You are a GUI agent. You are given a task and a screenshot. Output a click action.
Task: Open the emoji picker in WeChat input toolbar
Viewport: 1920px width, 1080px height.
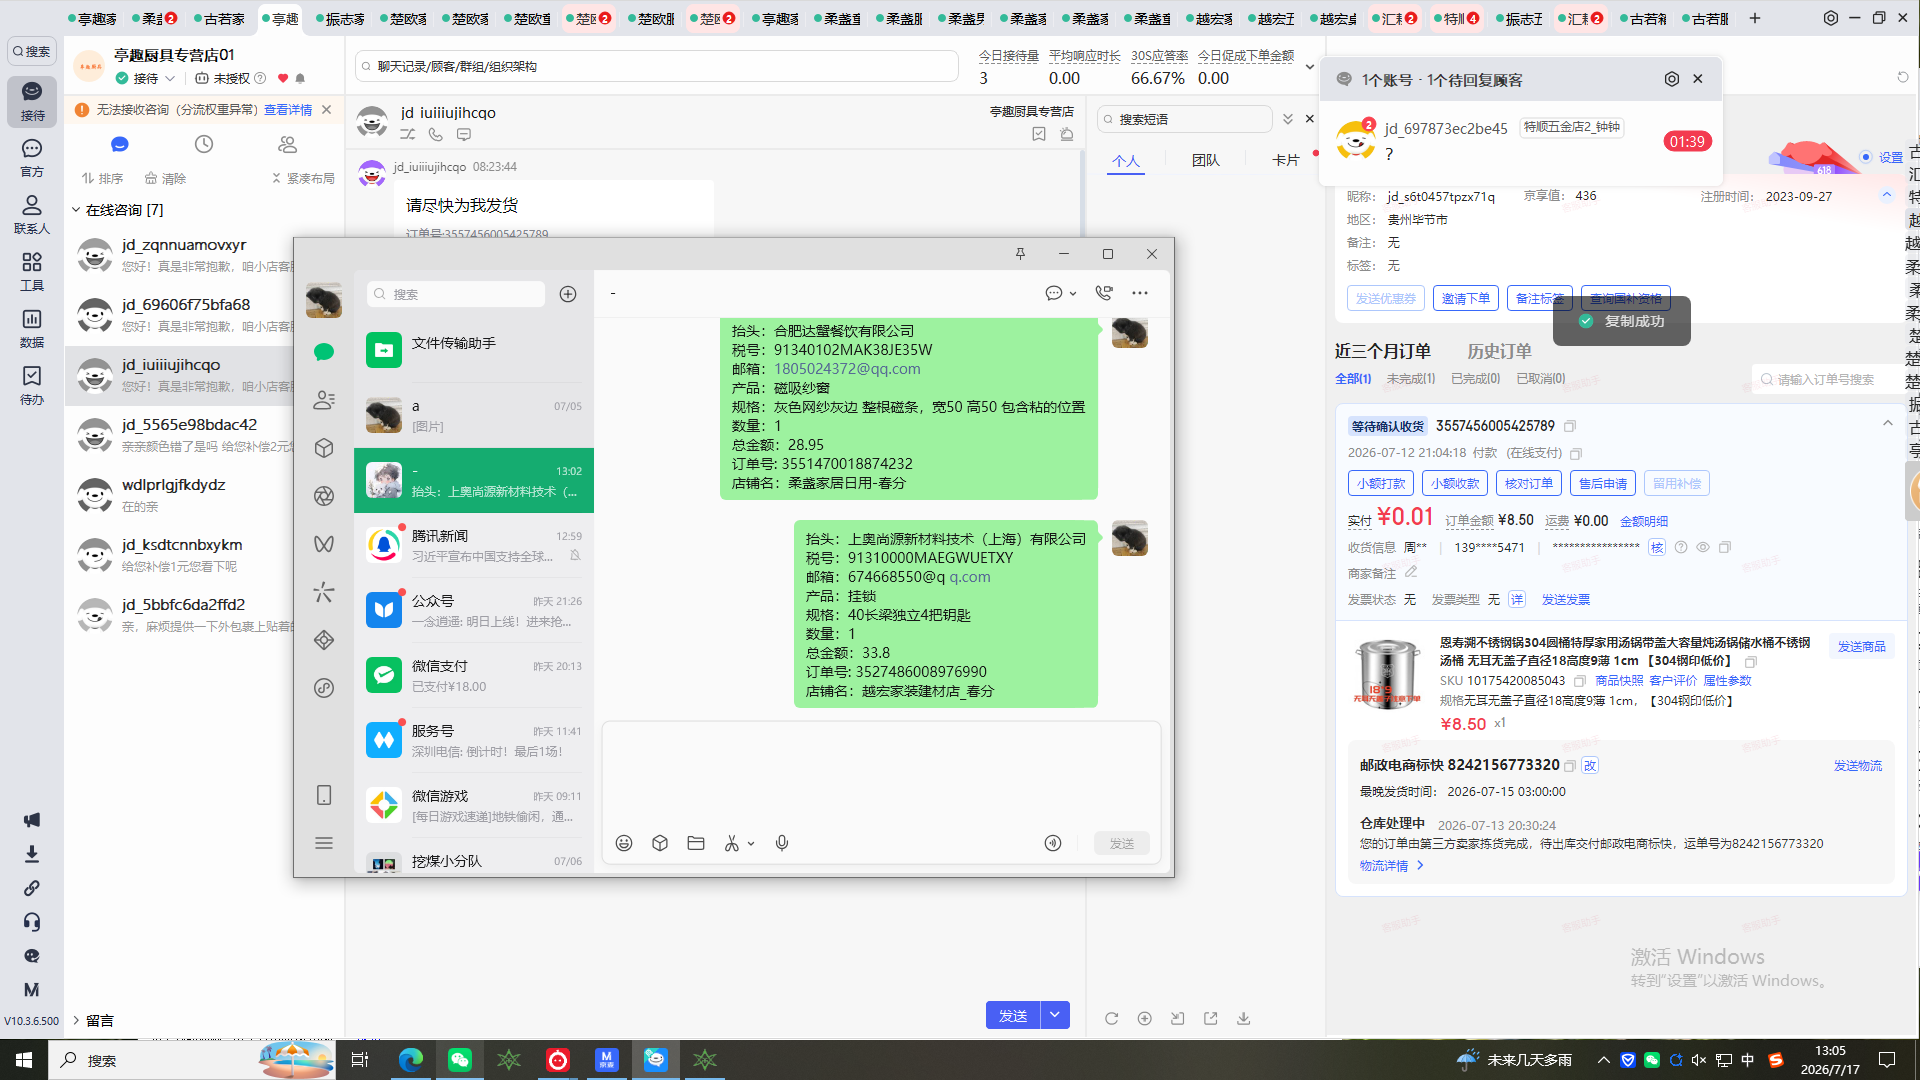[624, 843]
